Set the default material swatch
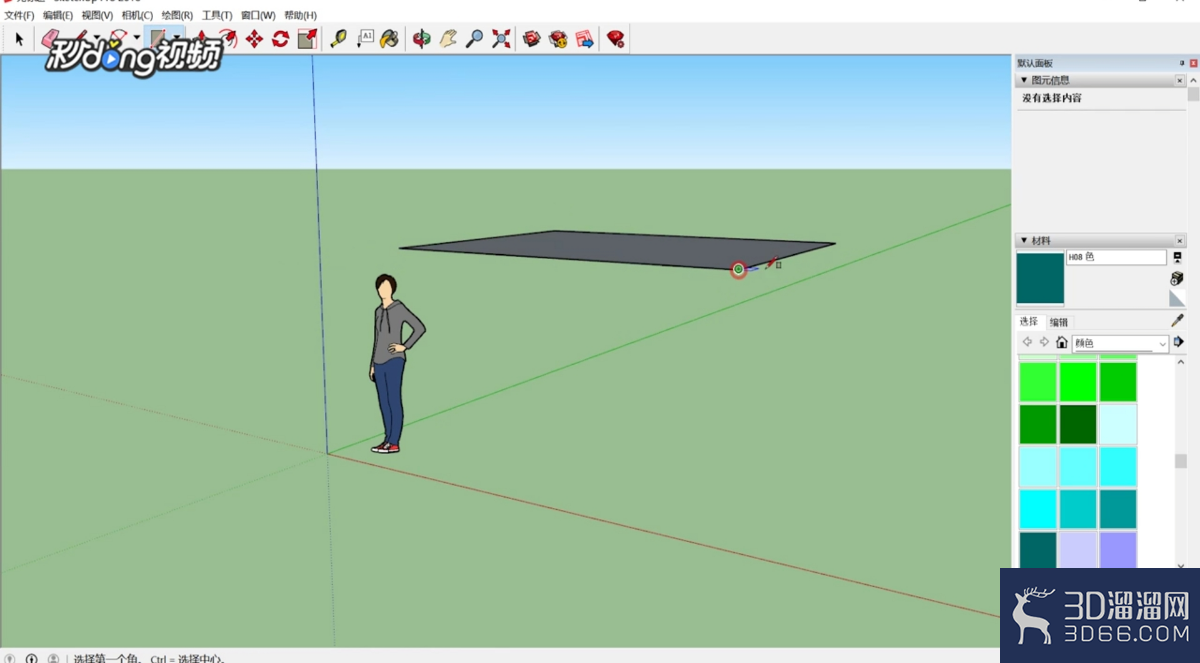This screenshot has width=1200, height=663. [x=1178, y=298]
